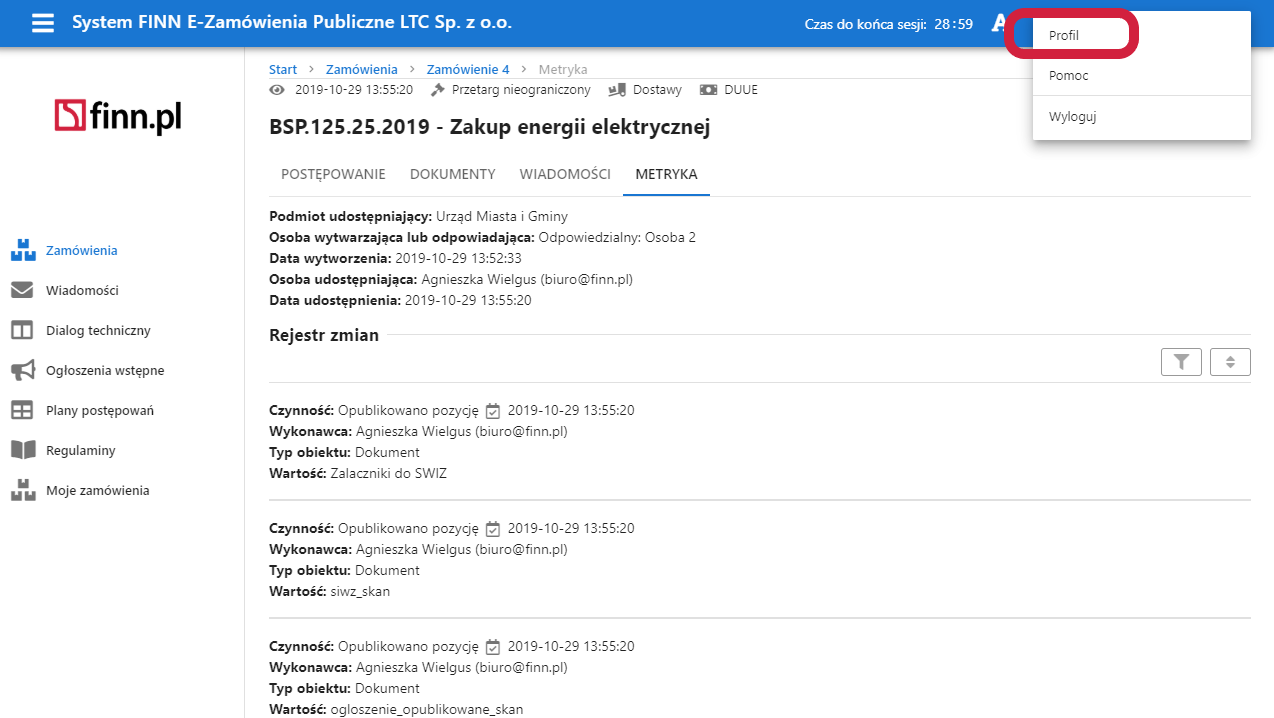Click calendar icon in siwz_skan entry
The width and height of the screenshot is (1274, 718).
pyautogui.click(x=493, y=529)
